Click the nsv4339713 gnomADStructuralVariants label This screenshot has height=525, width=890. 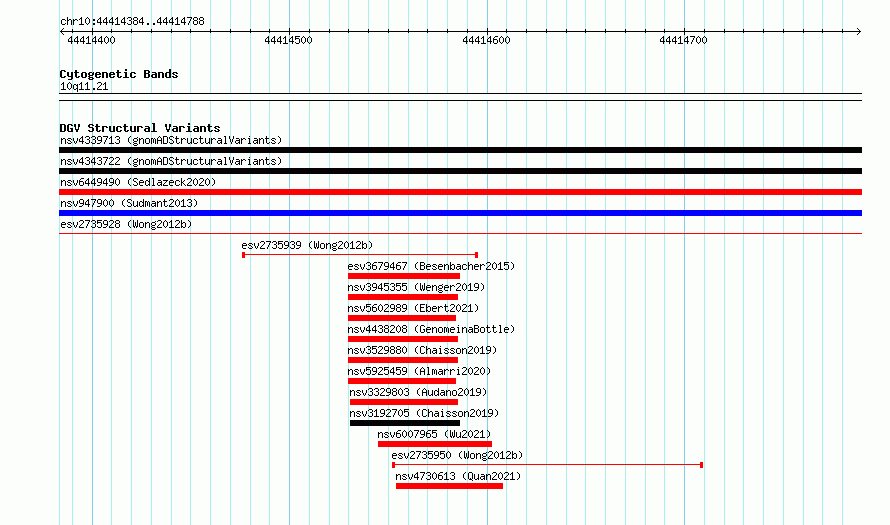coord(171,140)
